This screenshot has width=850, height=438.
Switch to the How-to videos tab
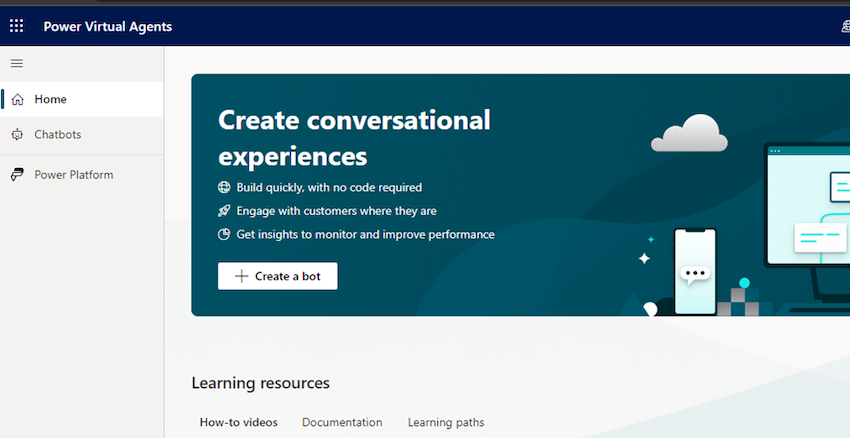238,422
